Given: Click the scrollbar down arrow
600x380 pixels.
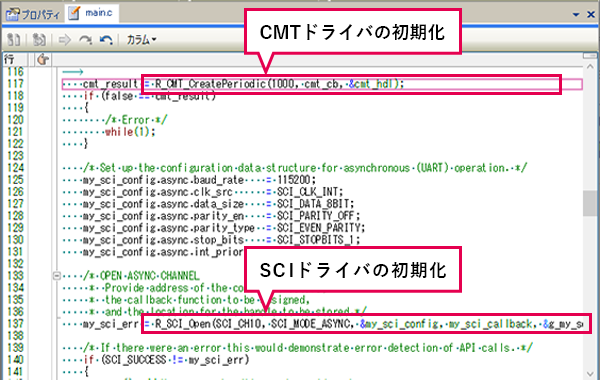Looking at the screenshot, I should click(590, 373).
